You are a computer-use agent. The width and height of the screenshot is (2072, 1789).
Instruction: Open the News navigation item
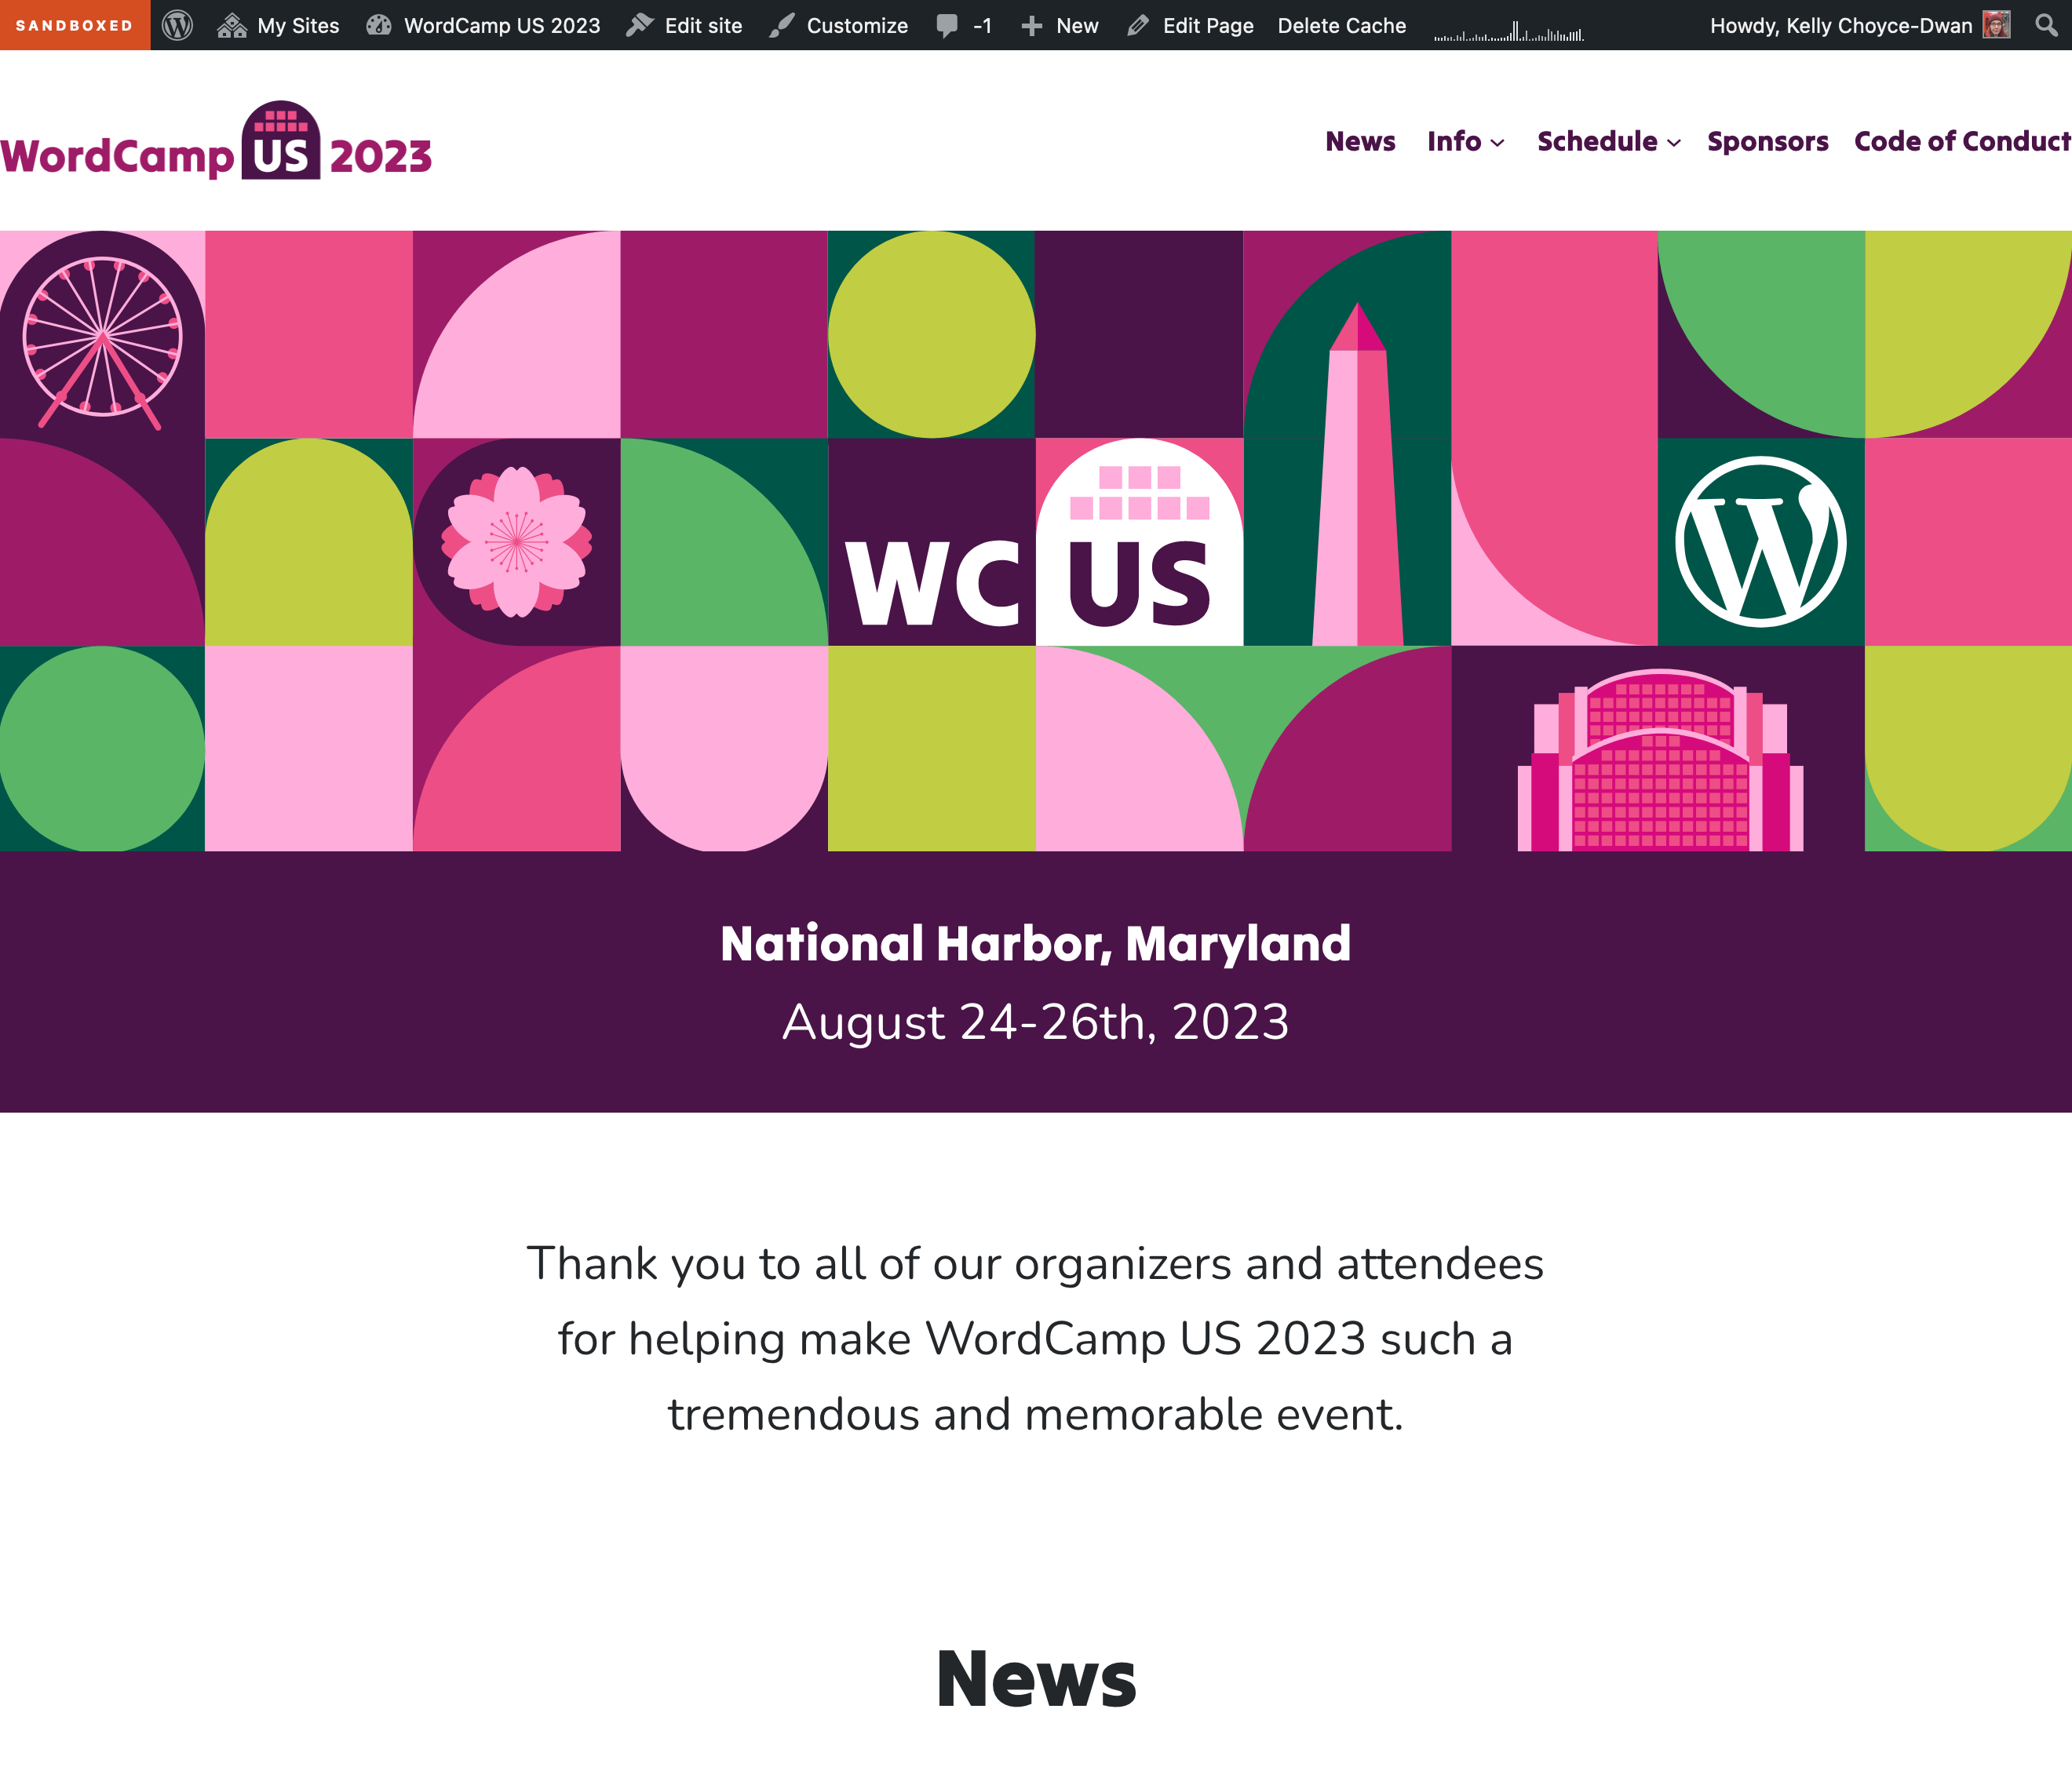click(1360, 142)
